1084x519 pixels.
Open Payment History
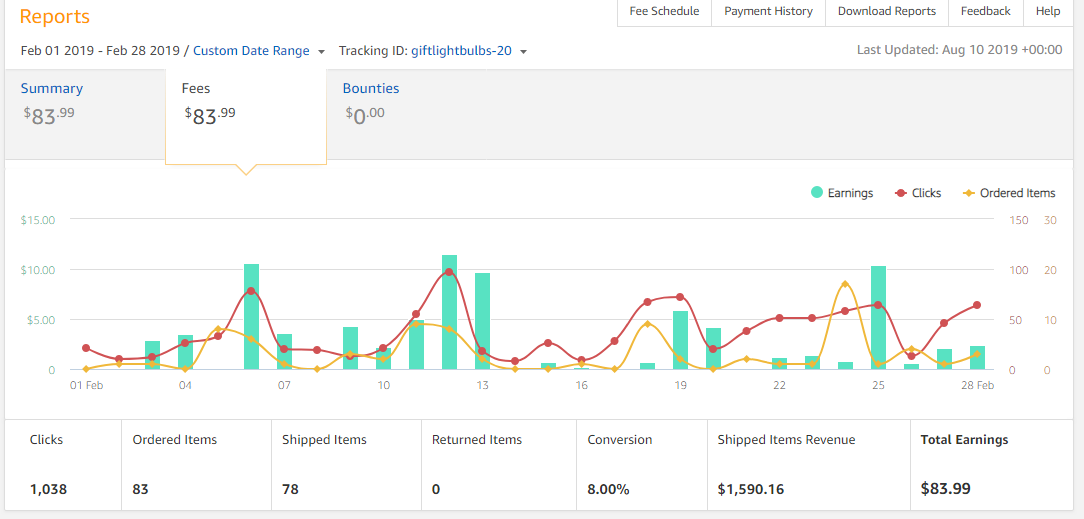tap(768, 11)
